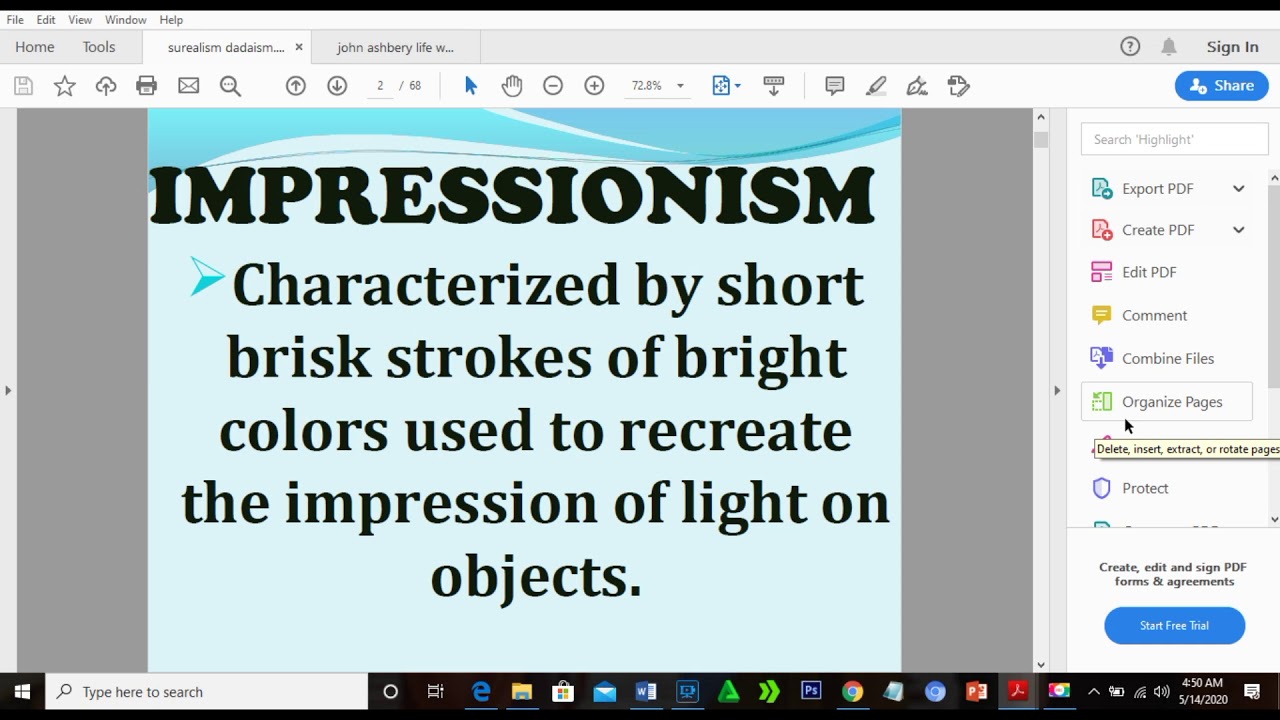
Task: Activate the selection arrow tool
Action: coord(471,86)
